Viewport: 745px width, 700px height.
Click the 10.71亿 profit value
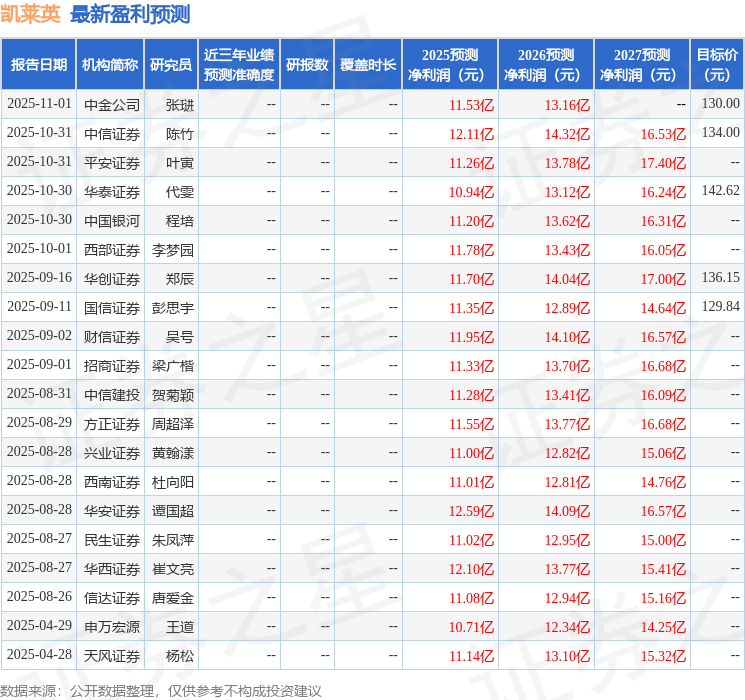472,627
